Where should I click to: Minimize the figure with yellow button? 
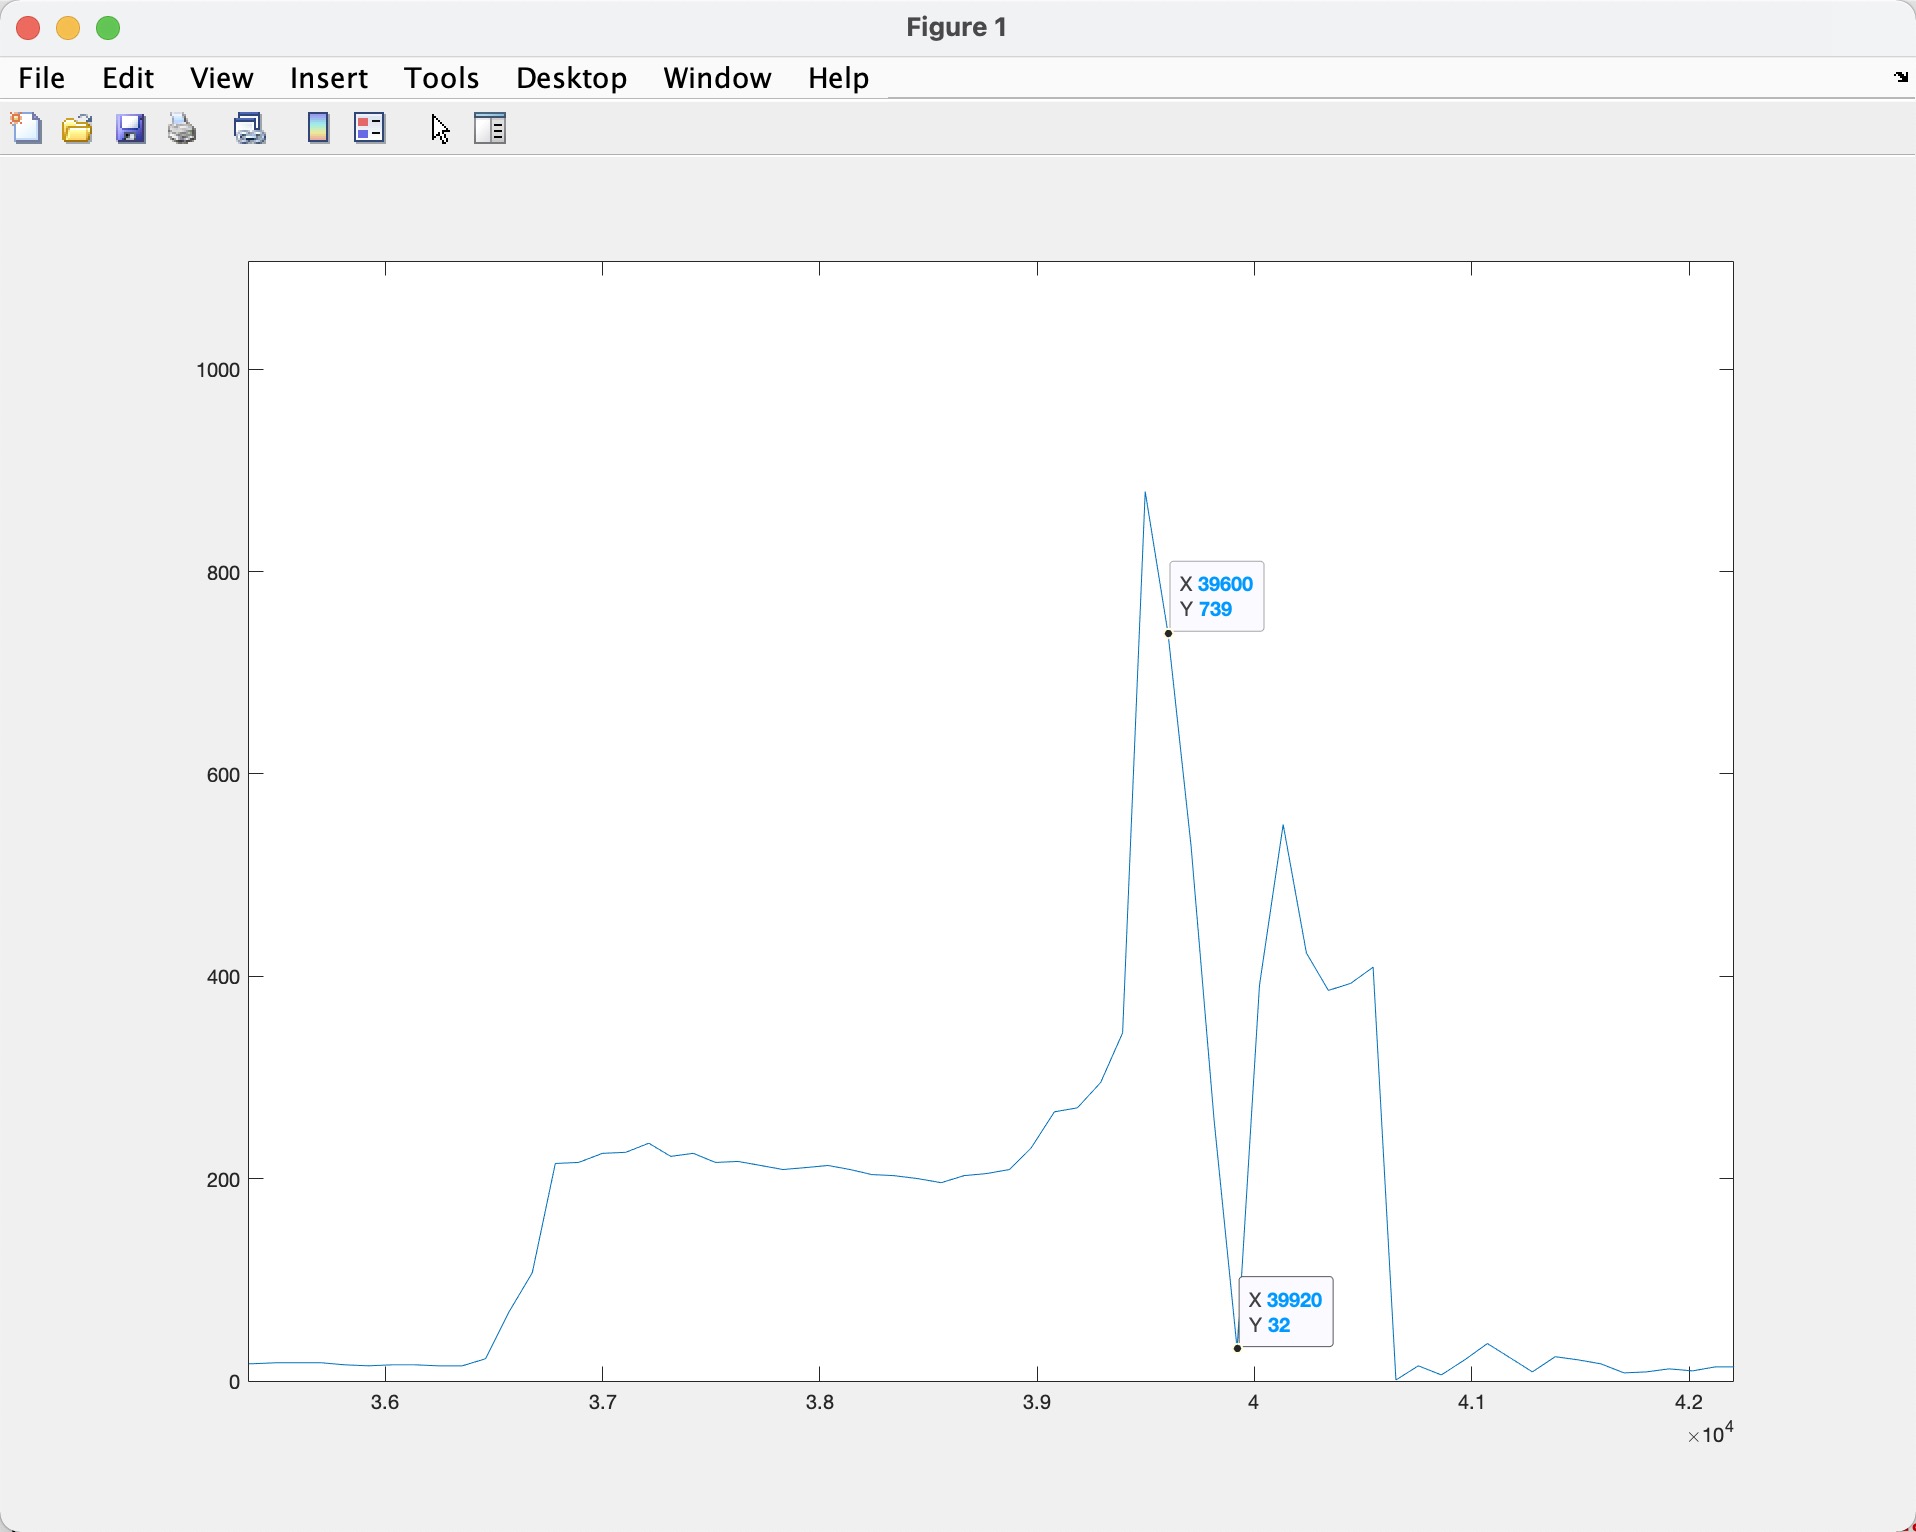tap(68, 28)
